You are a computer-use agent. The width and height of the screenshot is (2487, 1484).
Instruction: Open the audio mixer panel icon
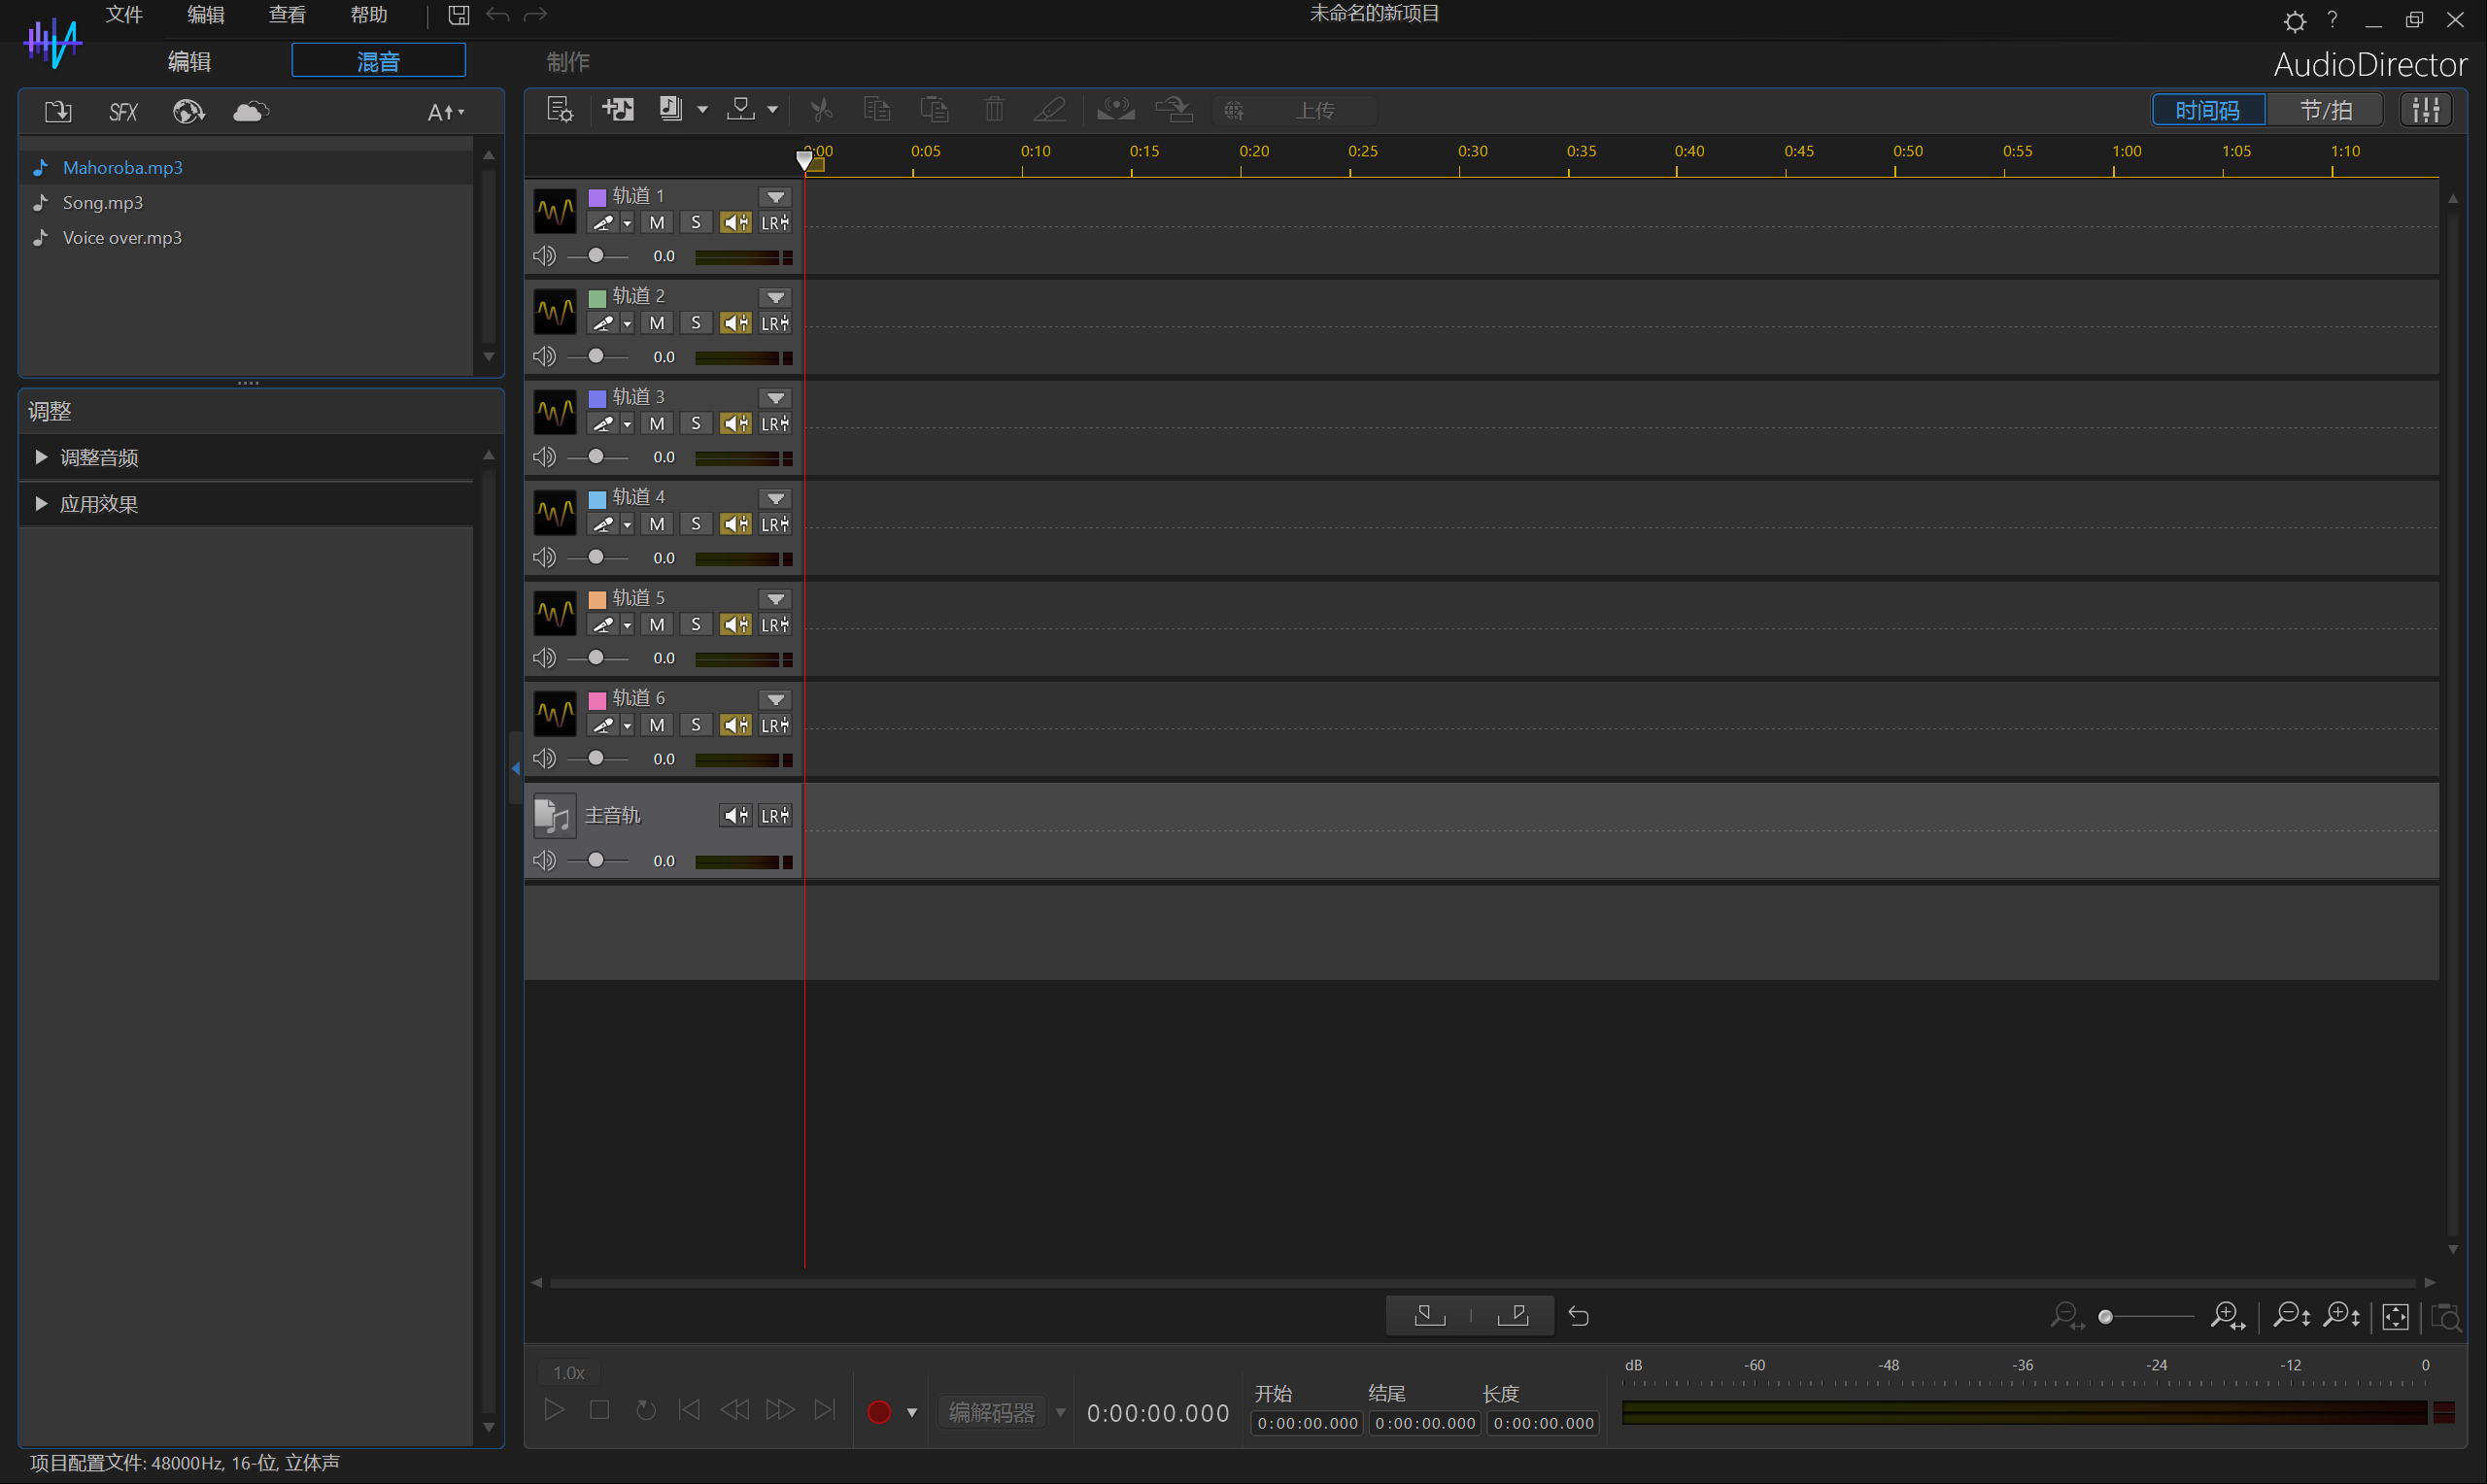[x=2425, y=110]
